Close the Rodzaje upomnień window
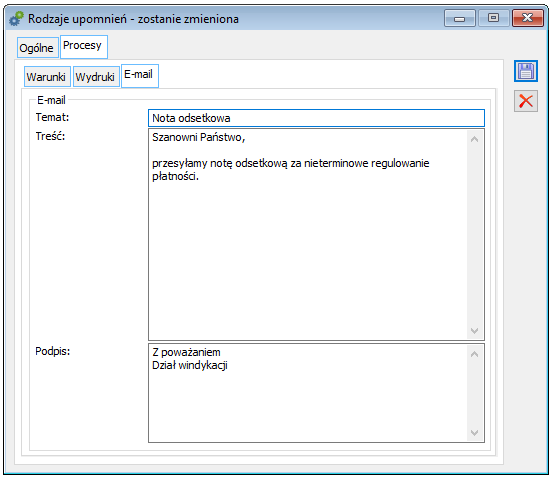 tap(527, 18)
